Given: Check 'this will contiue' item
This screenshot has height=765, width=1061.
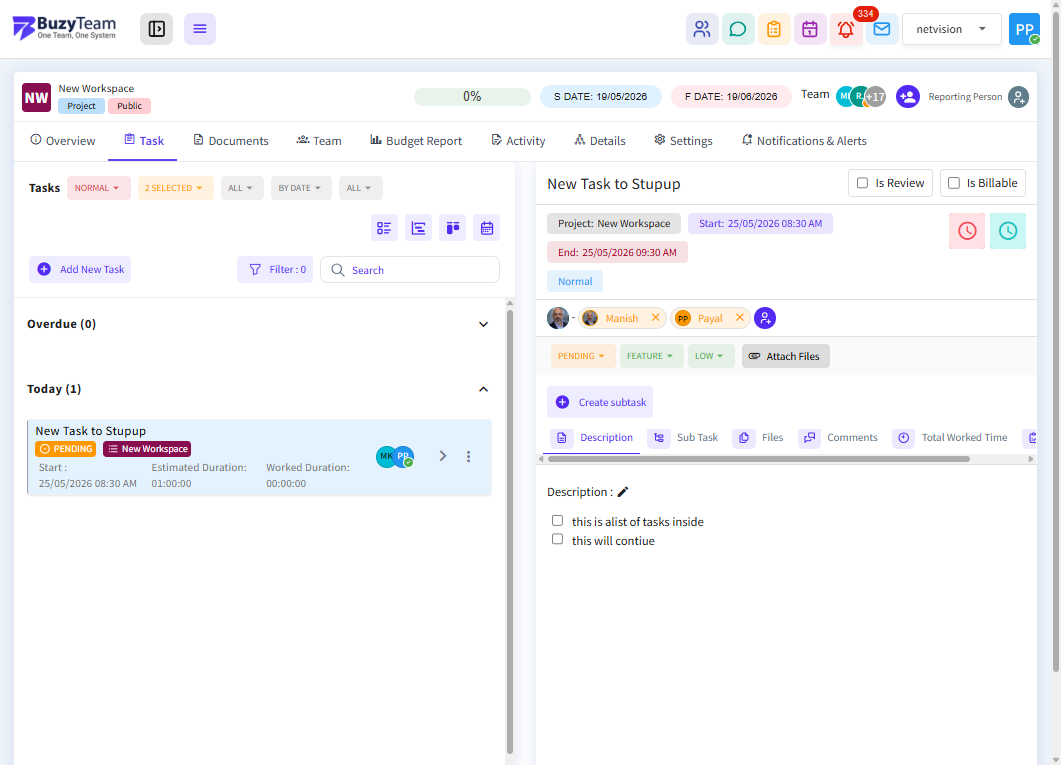Looking at the screenshot, I should pos(557,539).
